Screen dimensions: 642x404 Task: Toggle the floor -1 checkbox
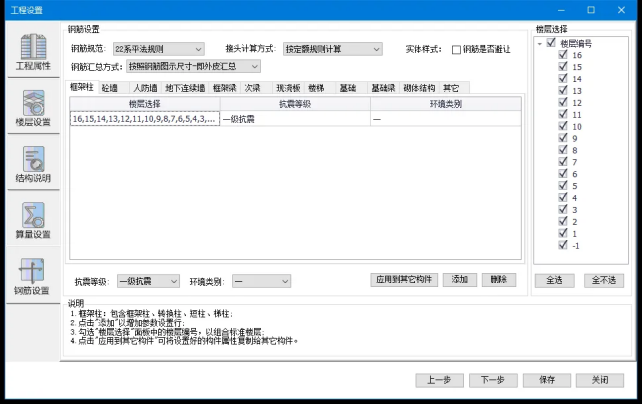564,245
